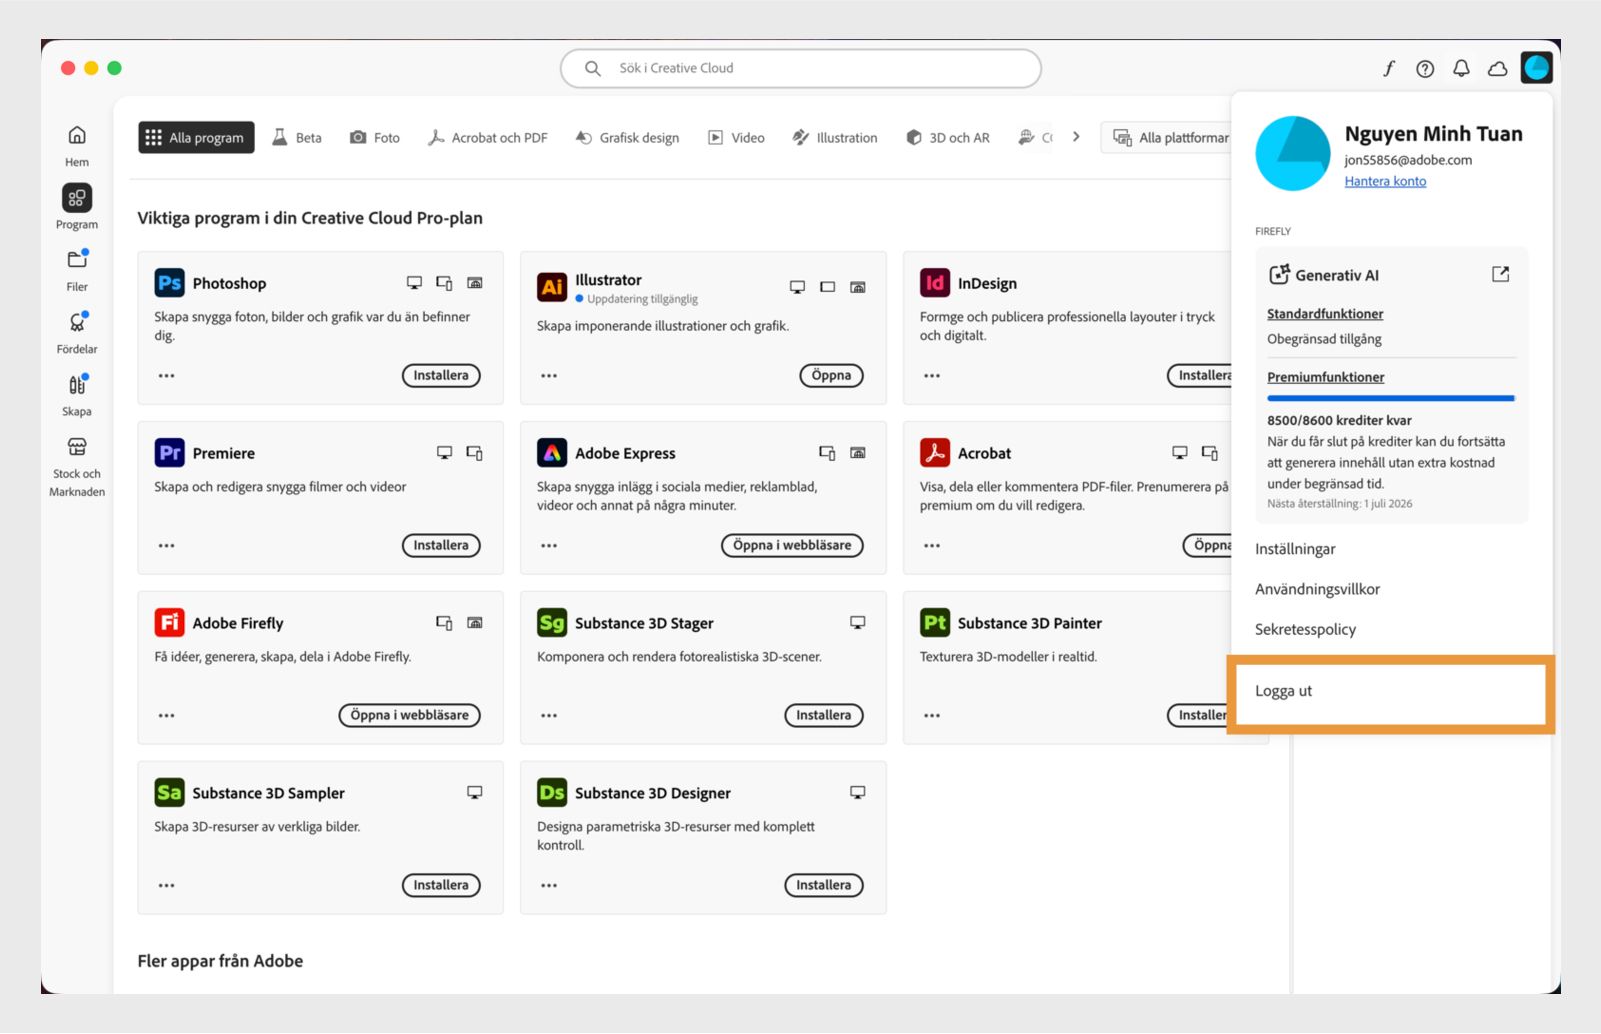This screenshot has width=1601, height=1034.
Task: Open more options for Photoshop card
Action: point(166,376)
